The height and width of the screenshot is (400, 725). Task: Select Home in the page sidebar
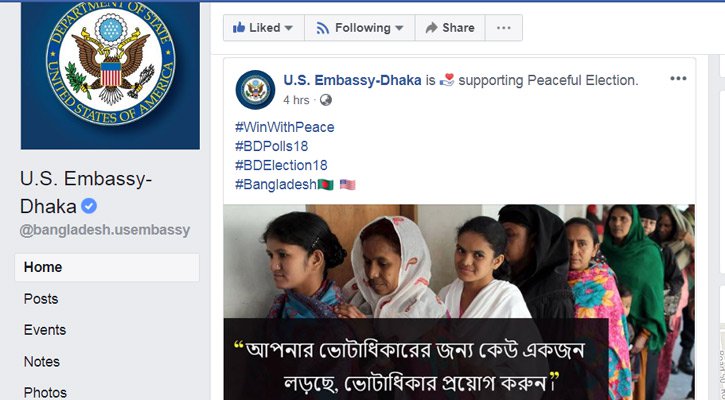(x=107, y=267)
